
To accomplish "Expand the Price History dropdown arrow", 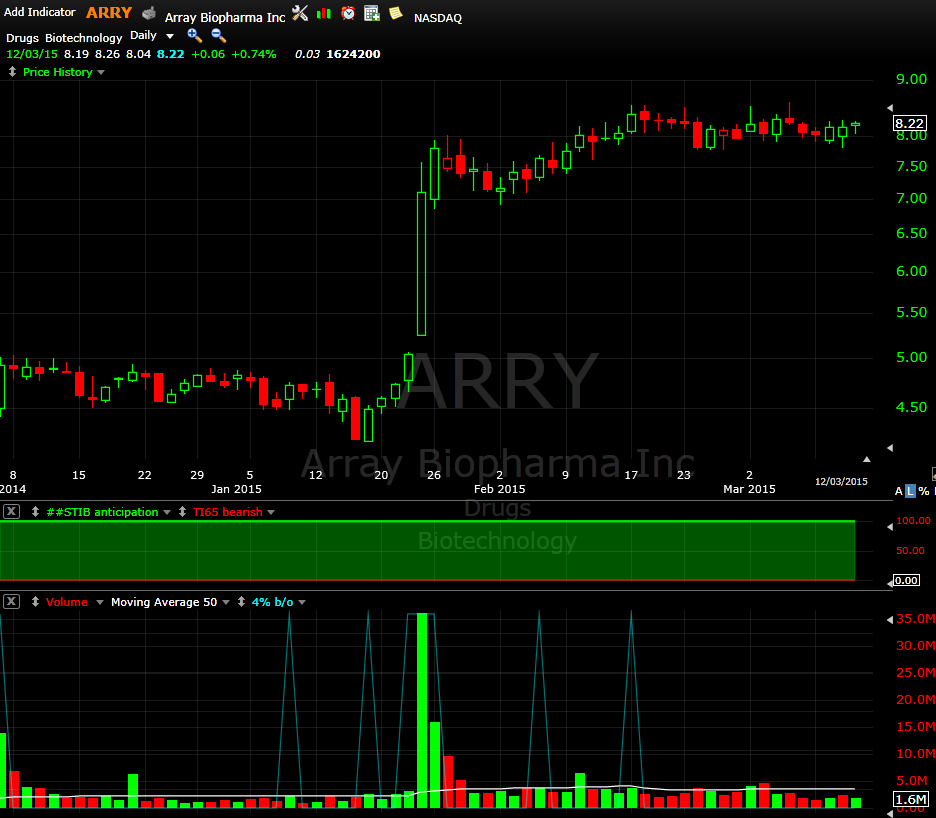I will (x=101, y=72).
